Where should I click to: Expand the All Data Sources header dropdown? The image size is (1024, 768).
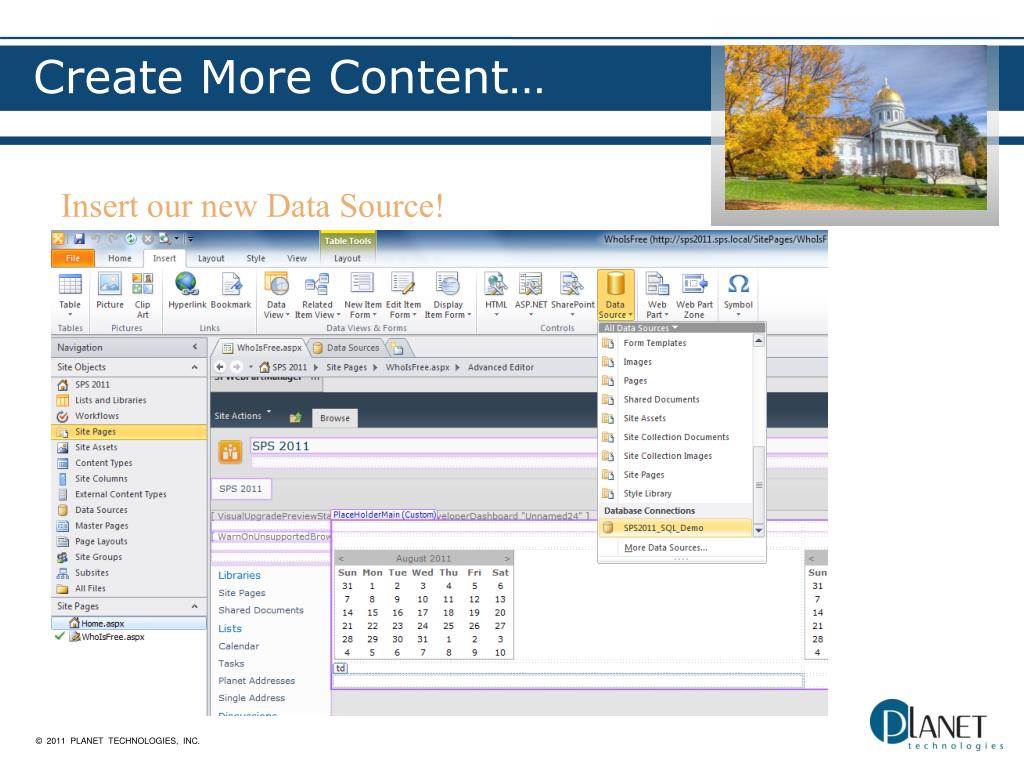[641, 328]
